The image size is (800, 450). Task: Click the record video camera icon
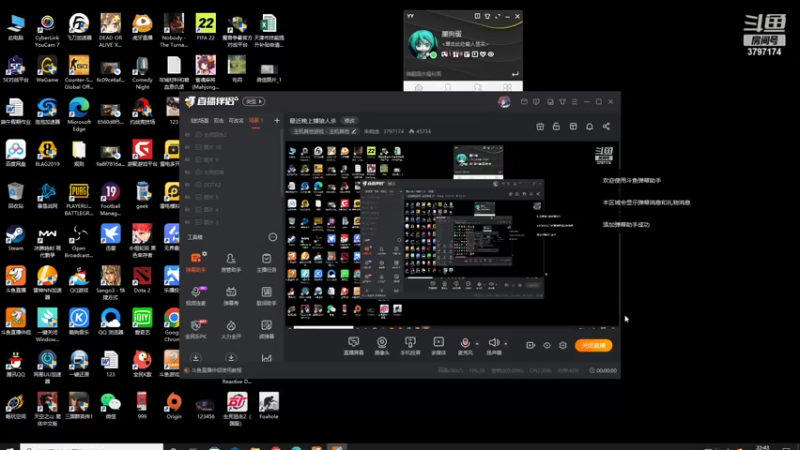pyautogui.click(x=531, y=345)
